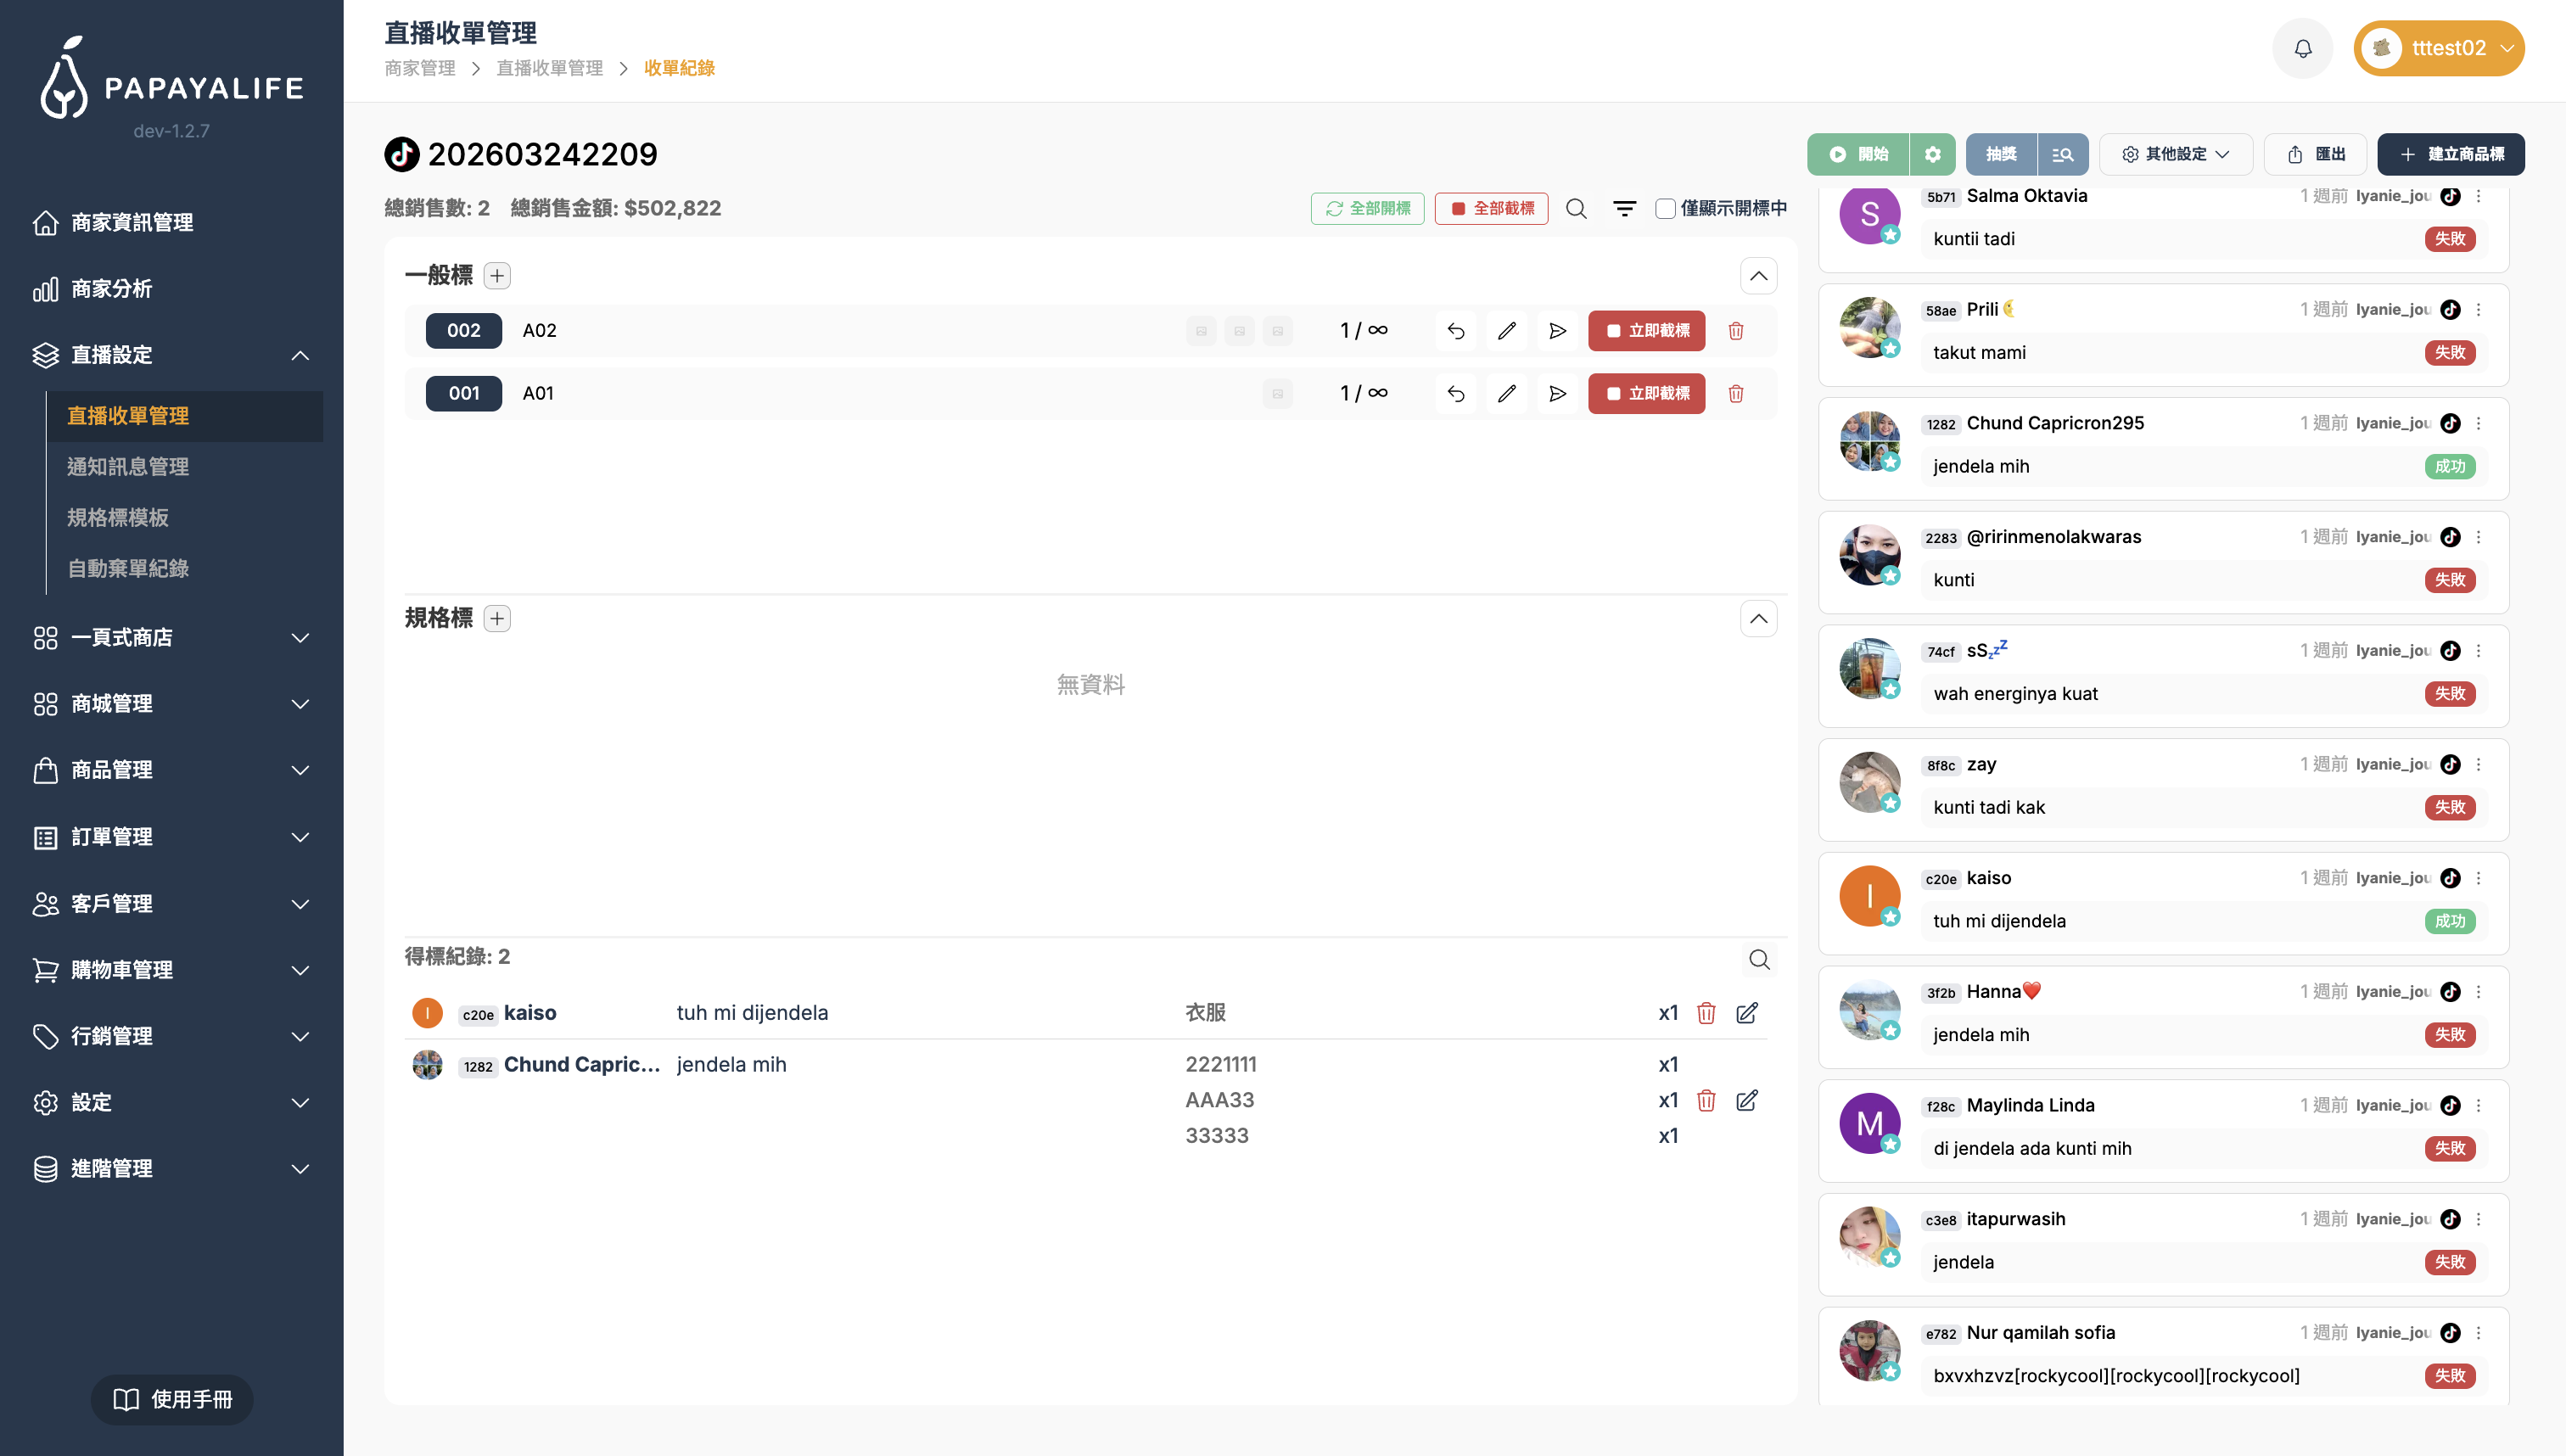Enable the 僅顯示開標中 checkbox
The image size is (2566, 1456).
pos(1665,208)
